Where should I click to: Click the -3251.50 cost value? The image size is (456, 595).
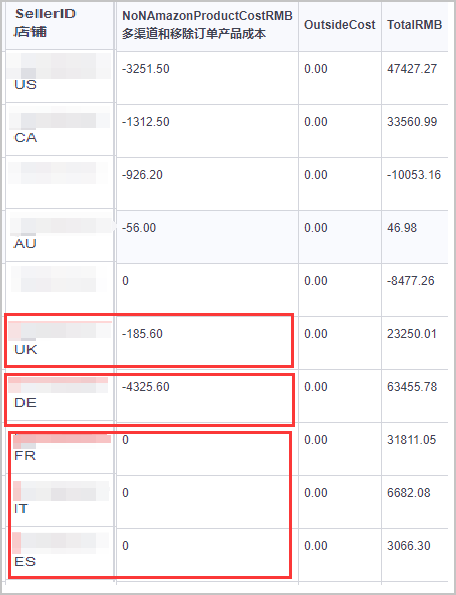click(x=146, y=69)
